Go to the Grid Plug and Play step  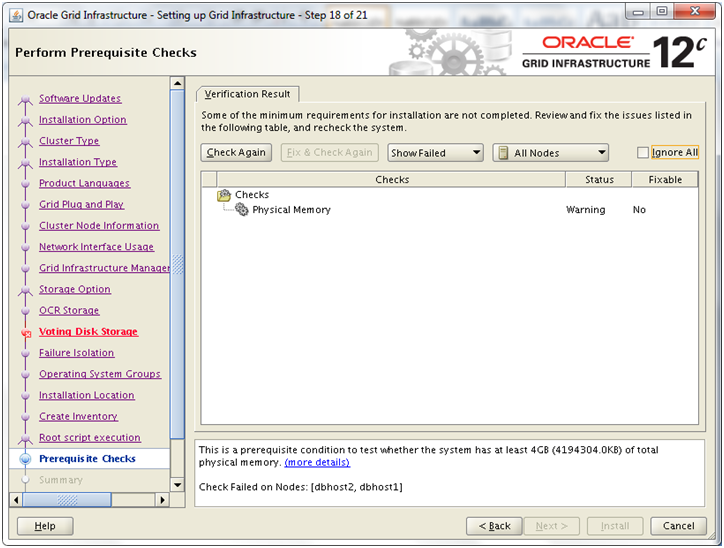click(x=81, y=205)
